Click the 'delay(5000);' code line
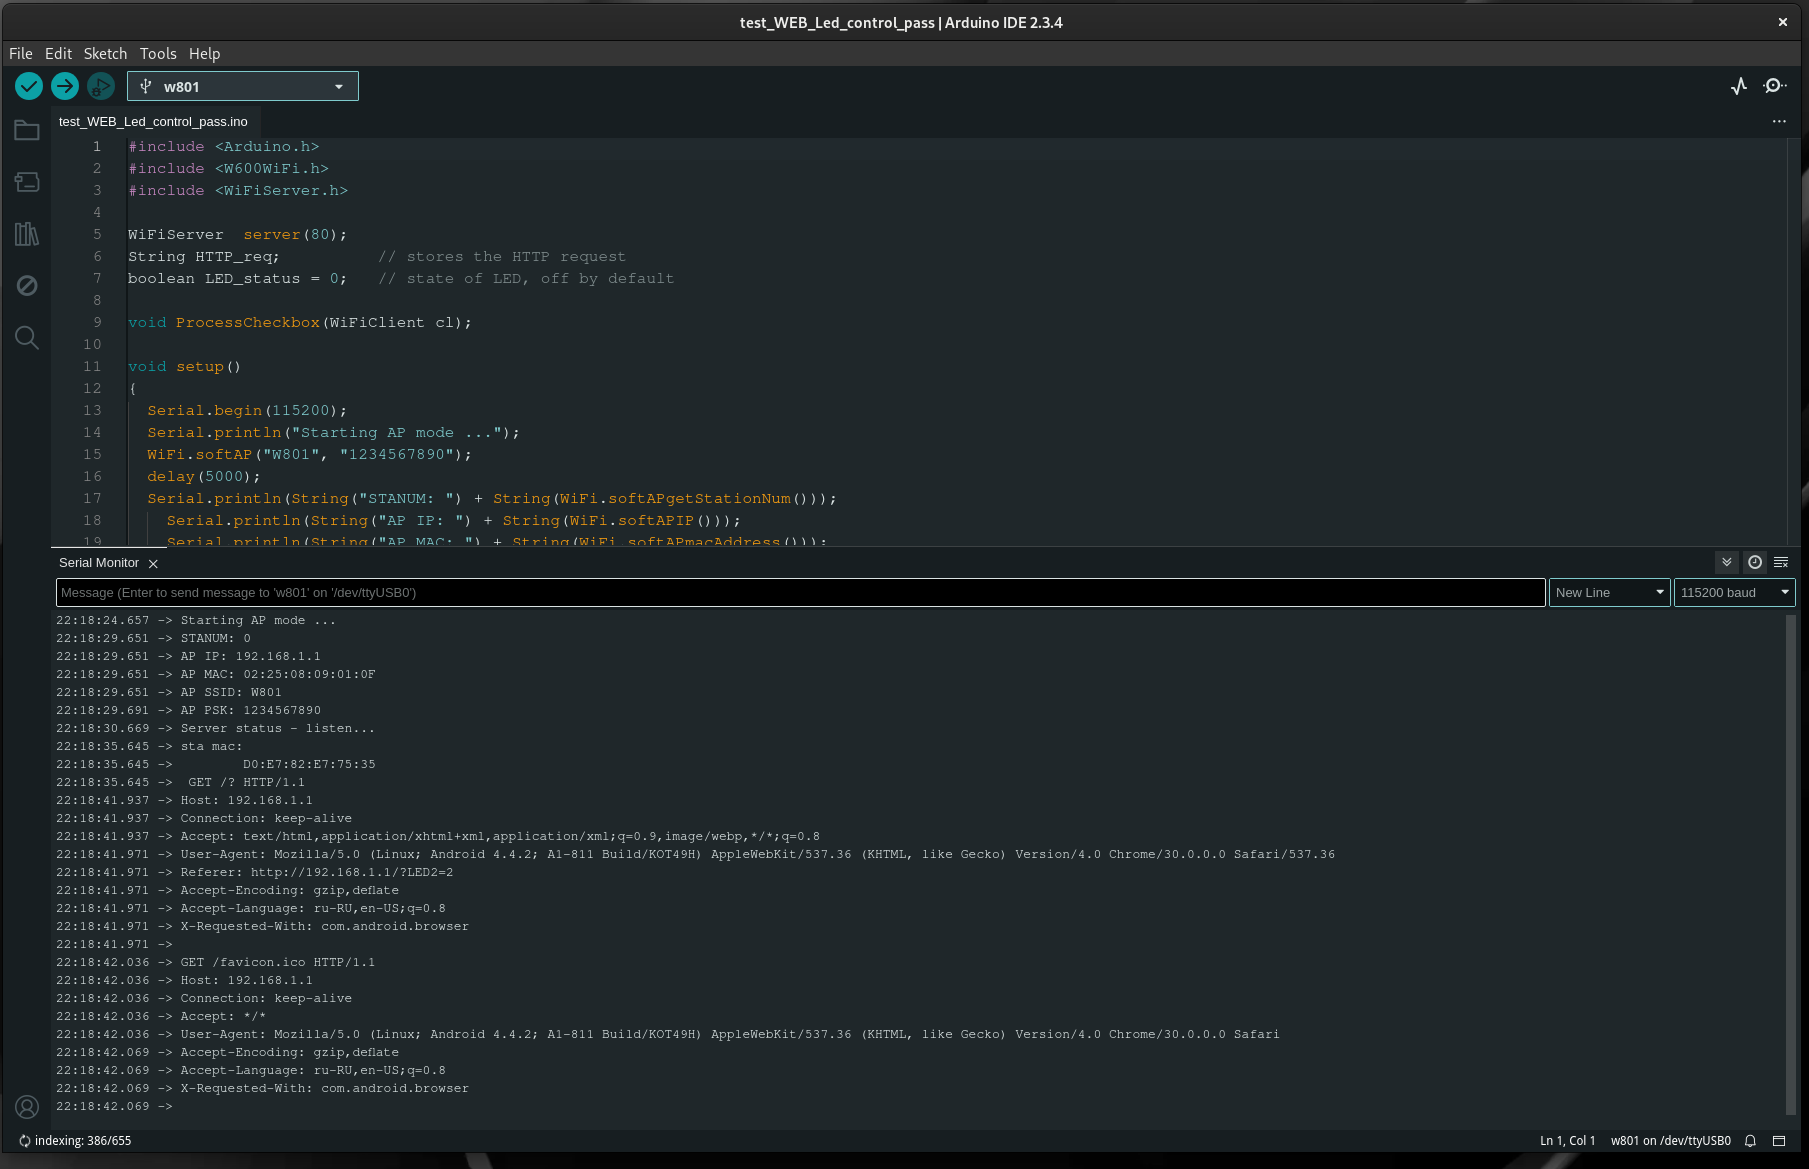 tap(204, 477)
